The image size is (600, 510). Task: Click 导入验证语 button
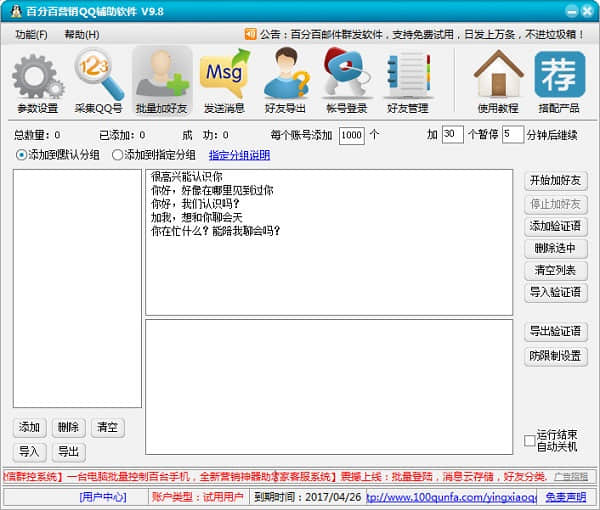(556, 293)
